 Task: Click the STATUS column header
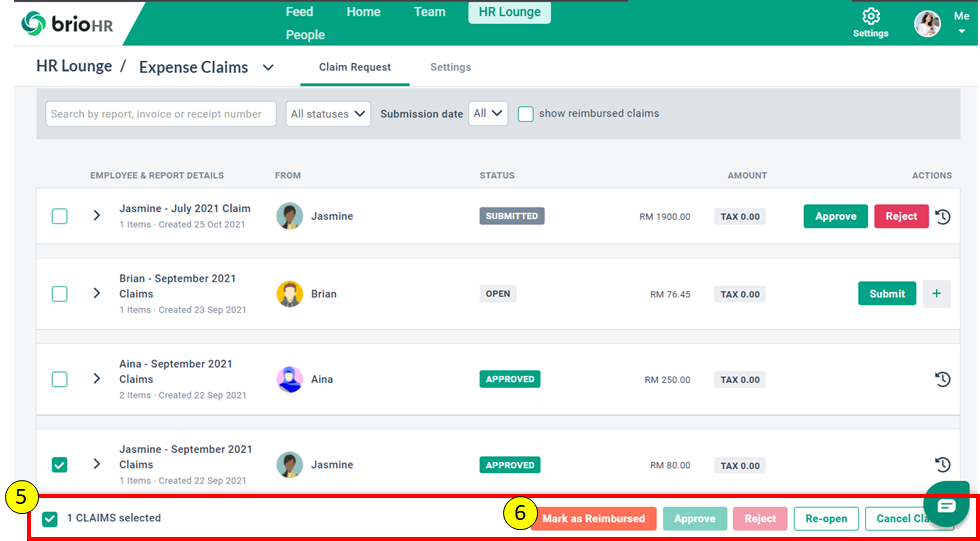click(497, 176)
